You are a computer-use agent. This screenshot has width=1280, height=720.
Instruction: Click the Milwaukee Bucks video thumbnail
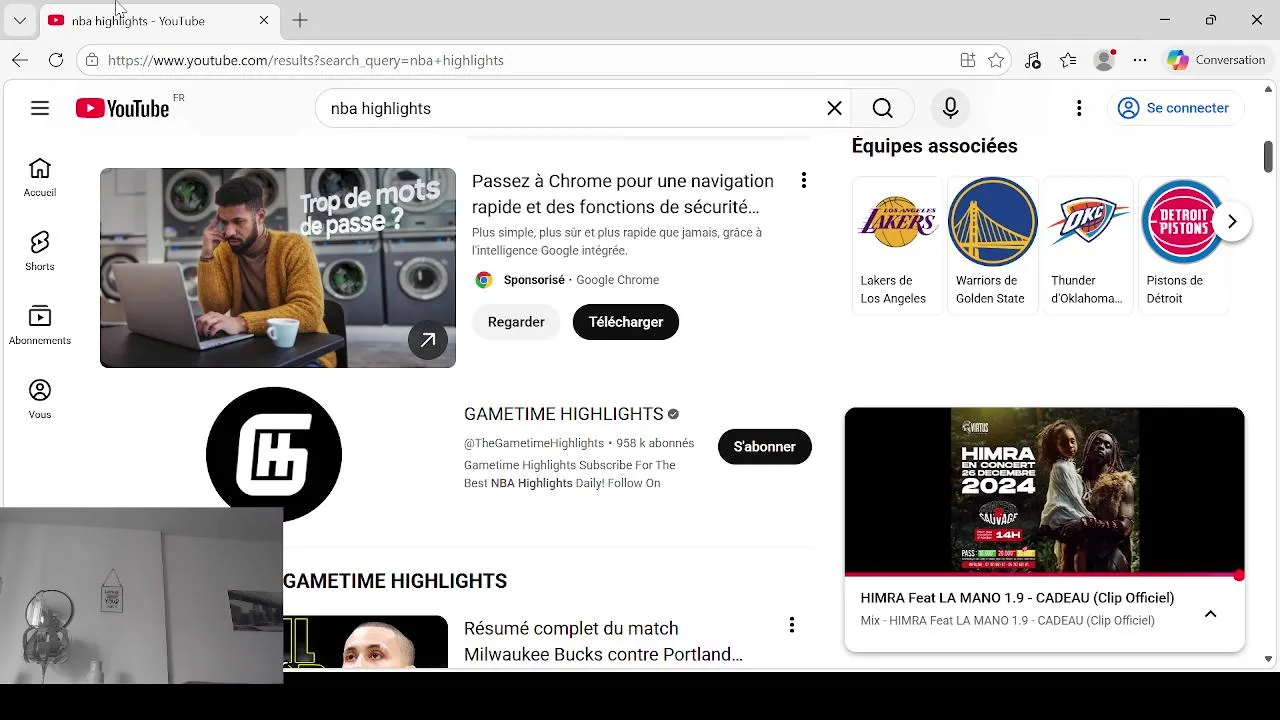365,642
